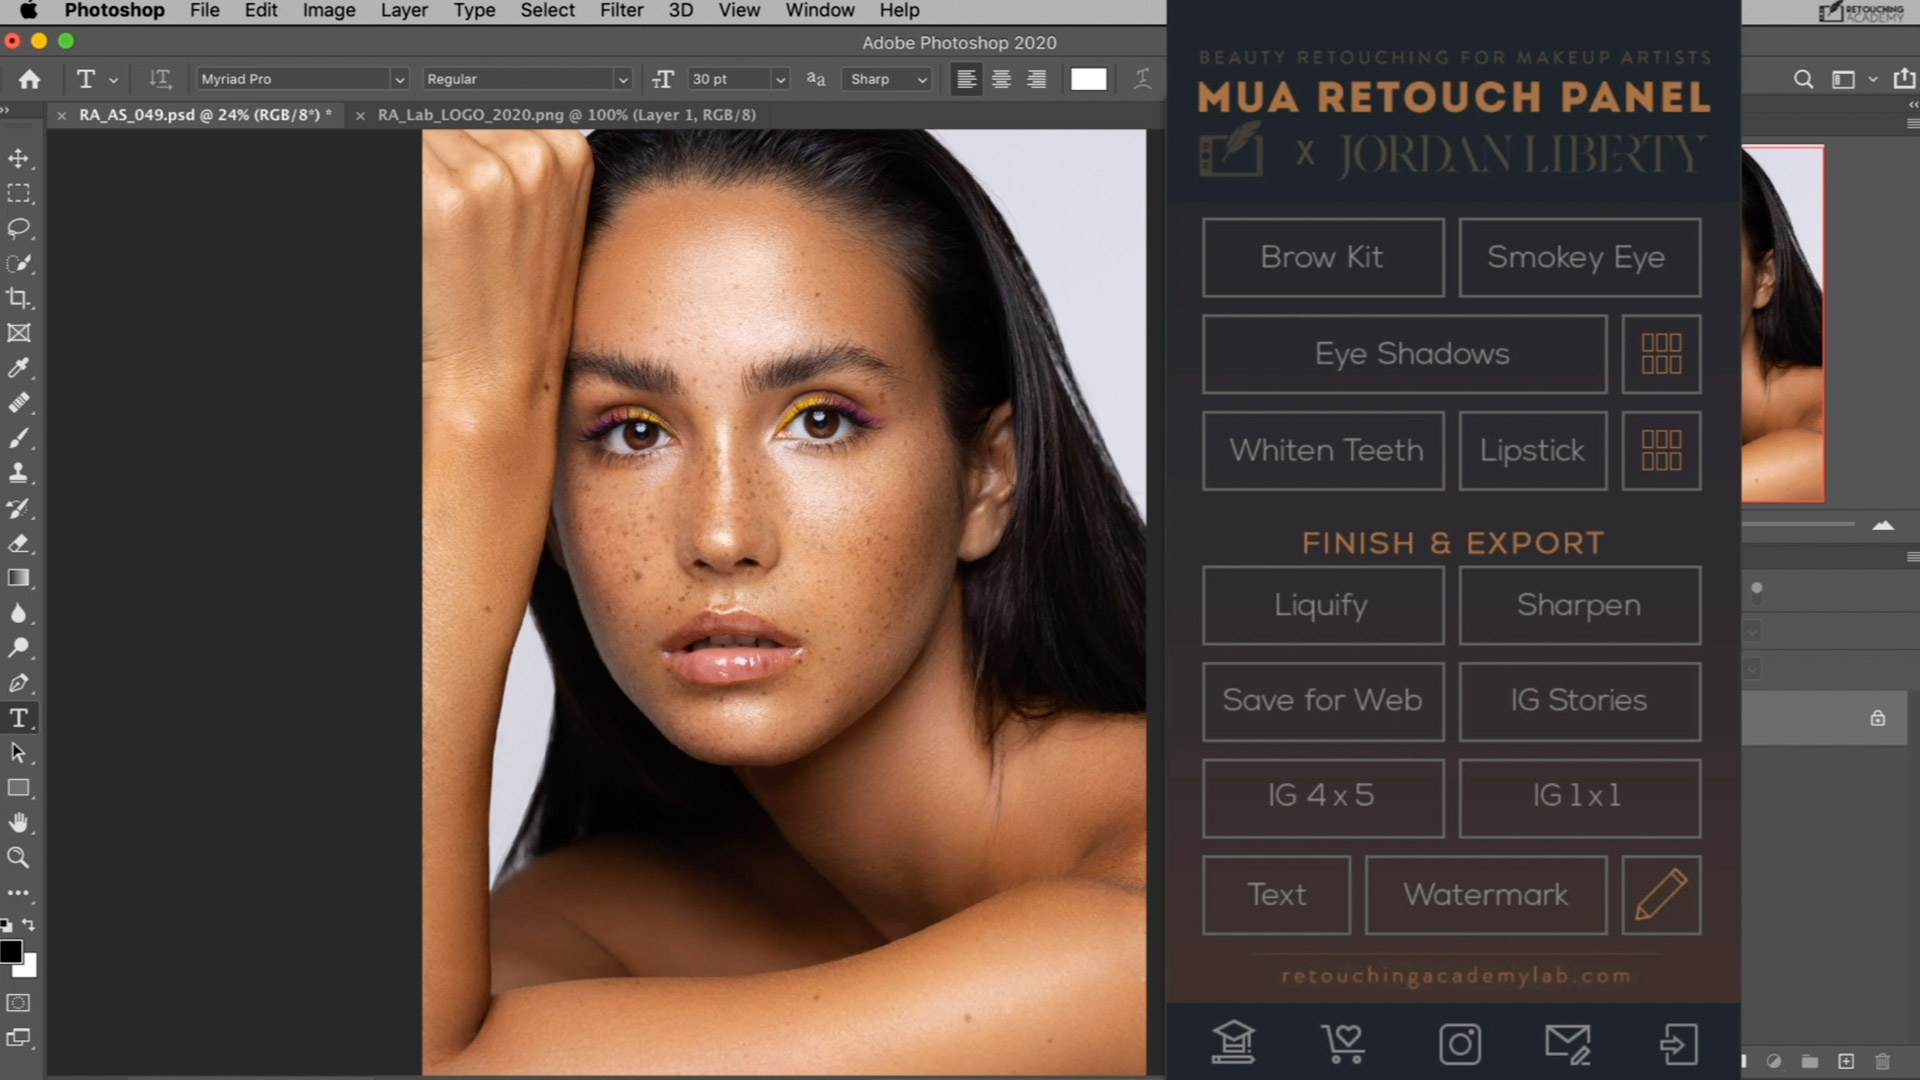The image size is (1920, 1080).
Task: Click the Liquify button in MUA panel
Action: click(1321, 604)
